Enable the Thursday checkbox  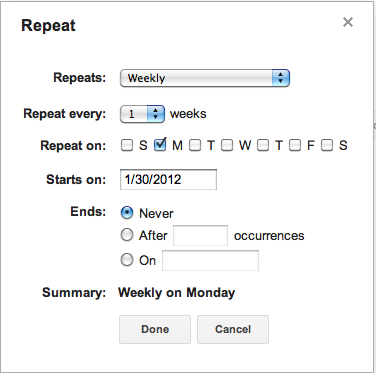(263, 145)
